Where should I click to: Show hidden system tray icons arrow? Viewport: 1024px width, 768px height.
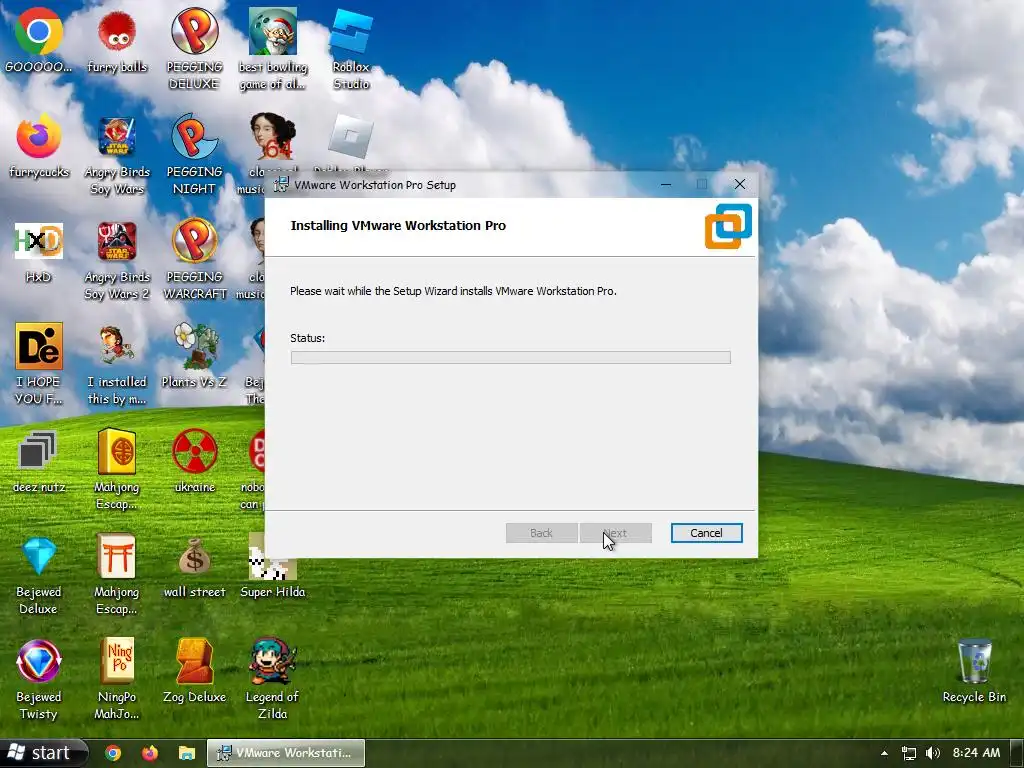coord(884,753)
